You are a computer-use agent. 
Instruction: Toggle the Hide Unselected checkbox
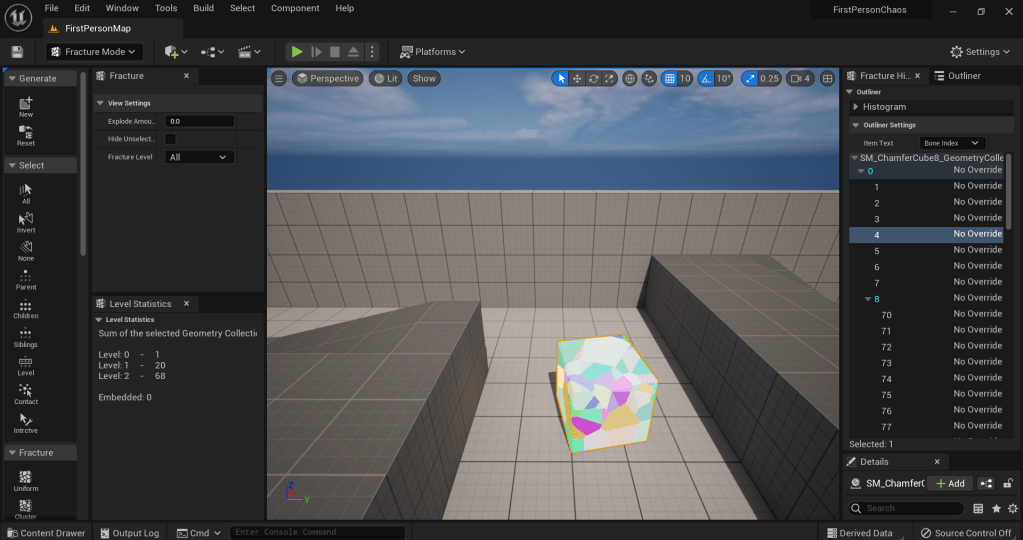click(x=170, y=139)
